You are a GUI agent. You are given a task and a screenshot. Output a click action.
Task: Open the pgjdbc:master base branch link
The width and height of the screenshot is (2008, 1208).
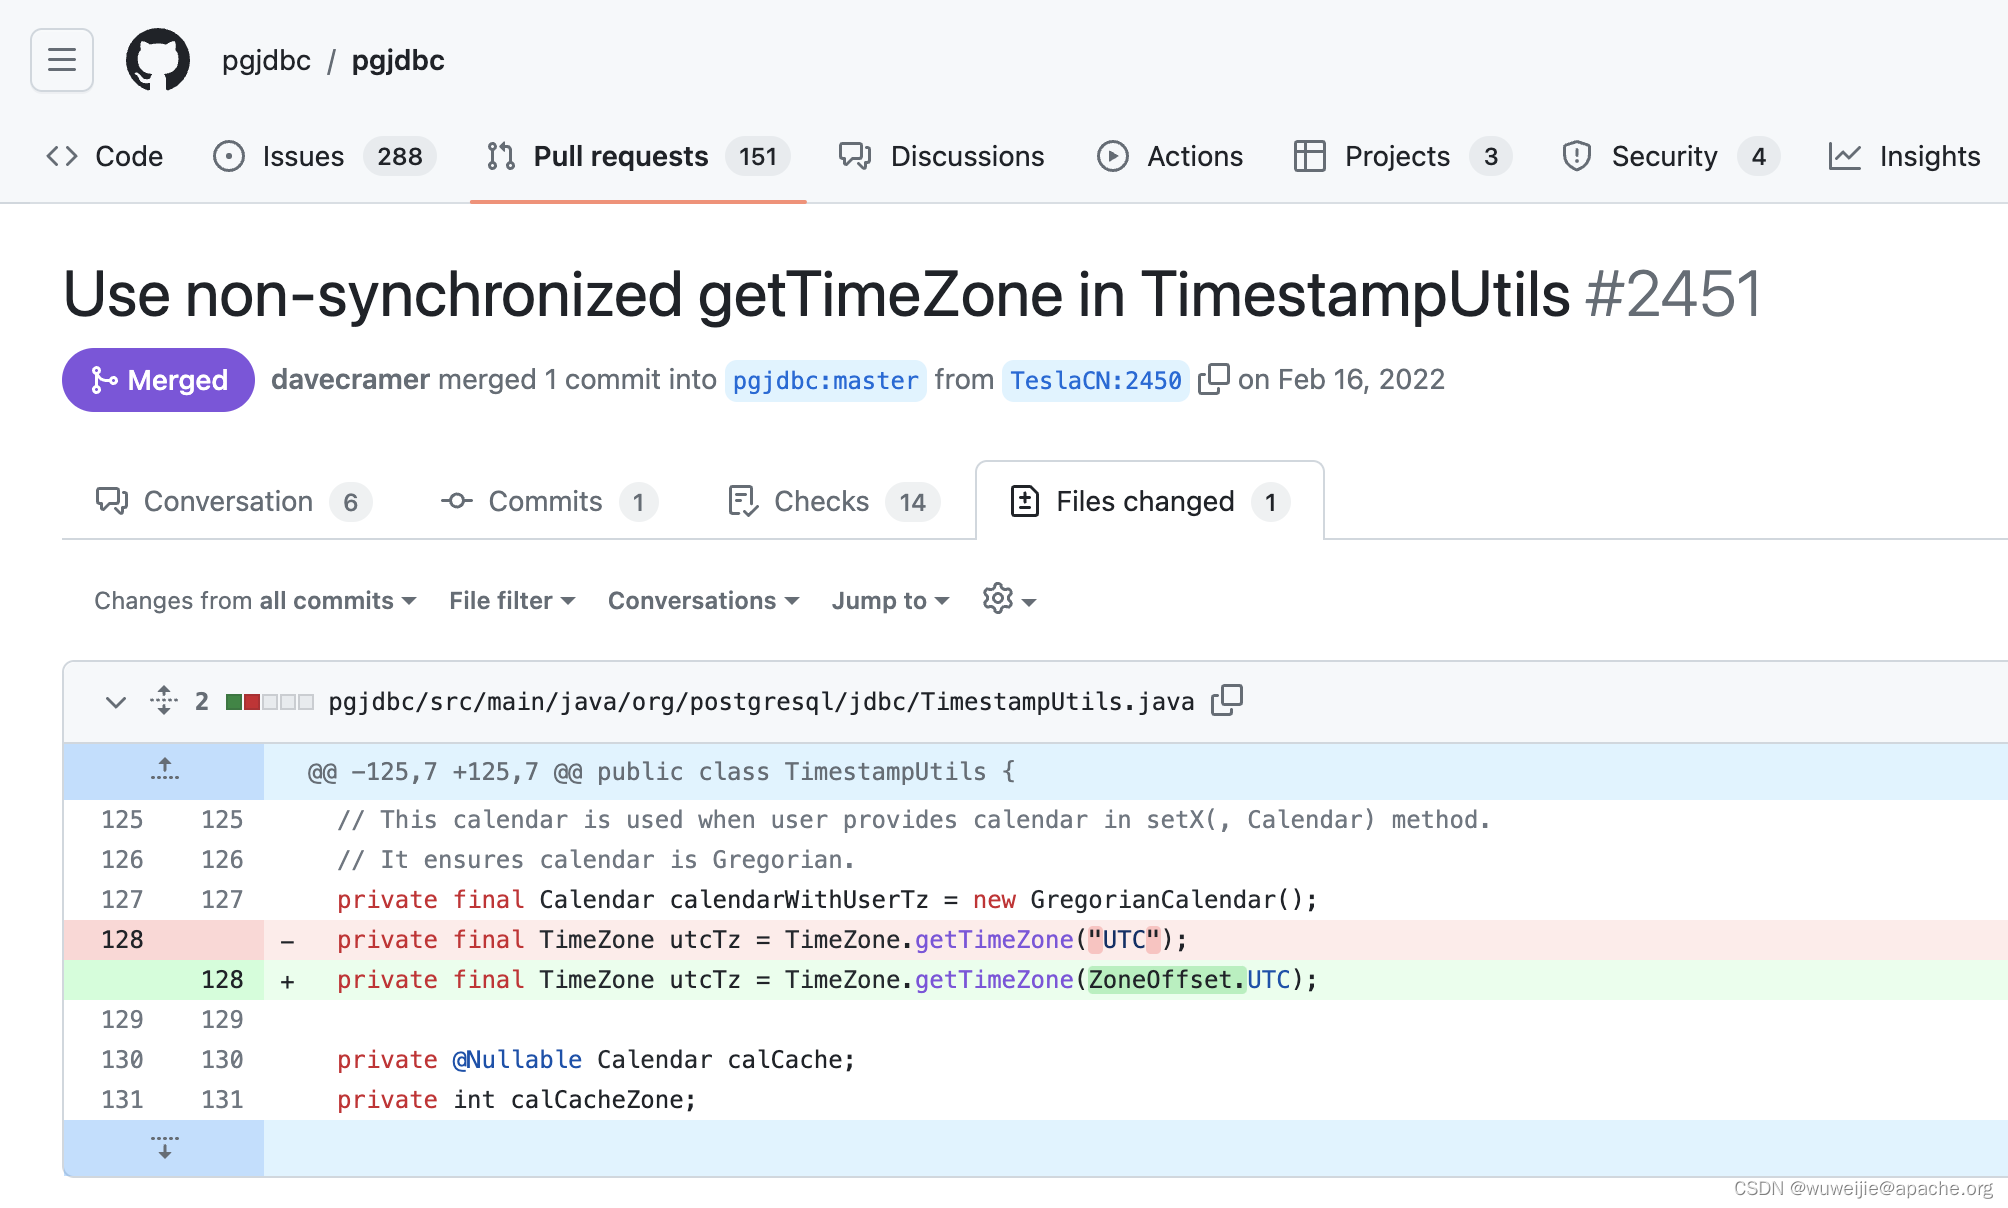(x=825, y=380)
